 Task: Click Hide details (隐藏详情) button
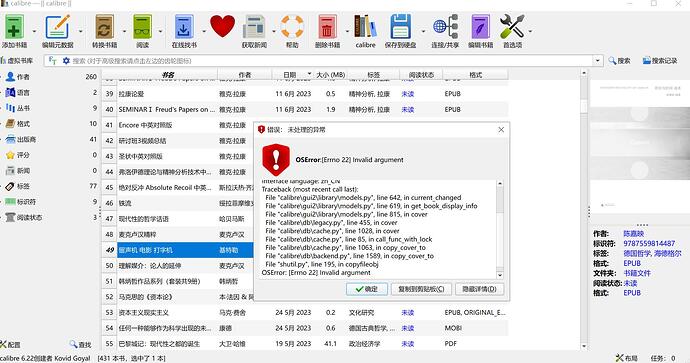(479, 289)
